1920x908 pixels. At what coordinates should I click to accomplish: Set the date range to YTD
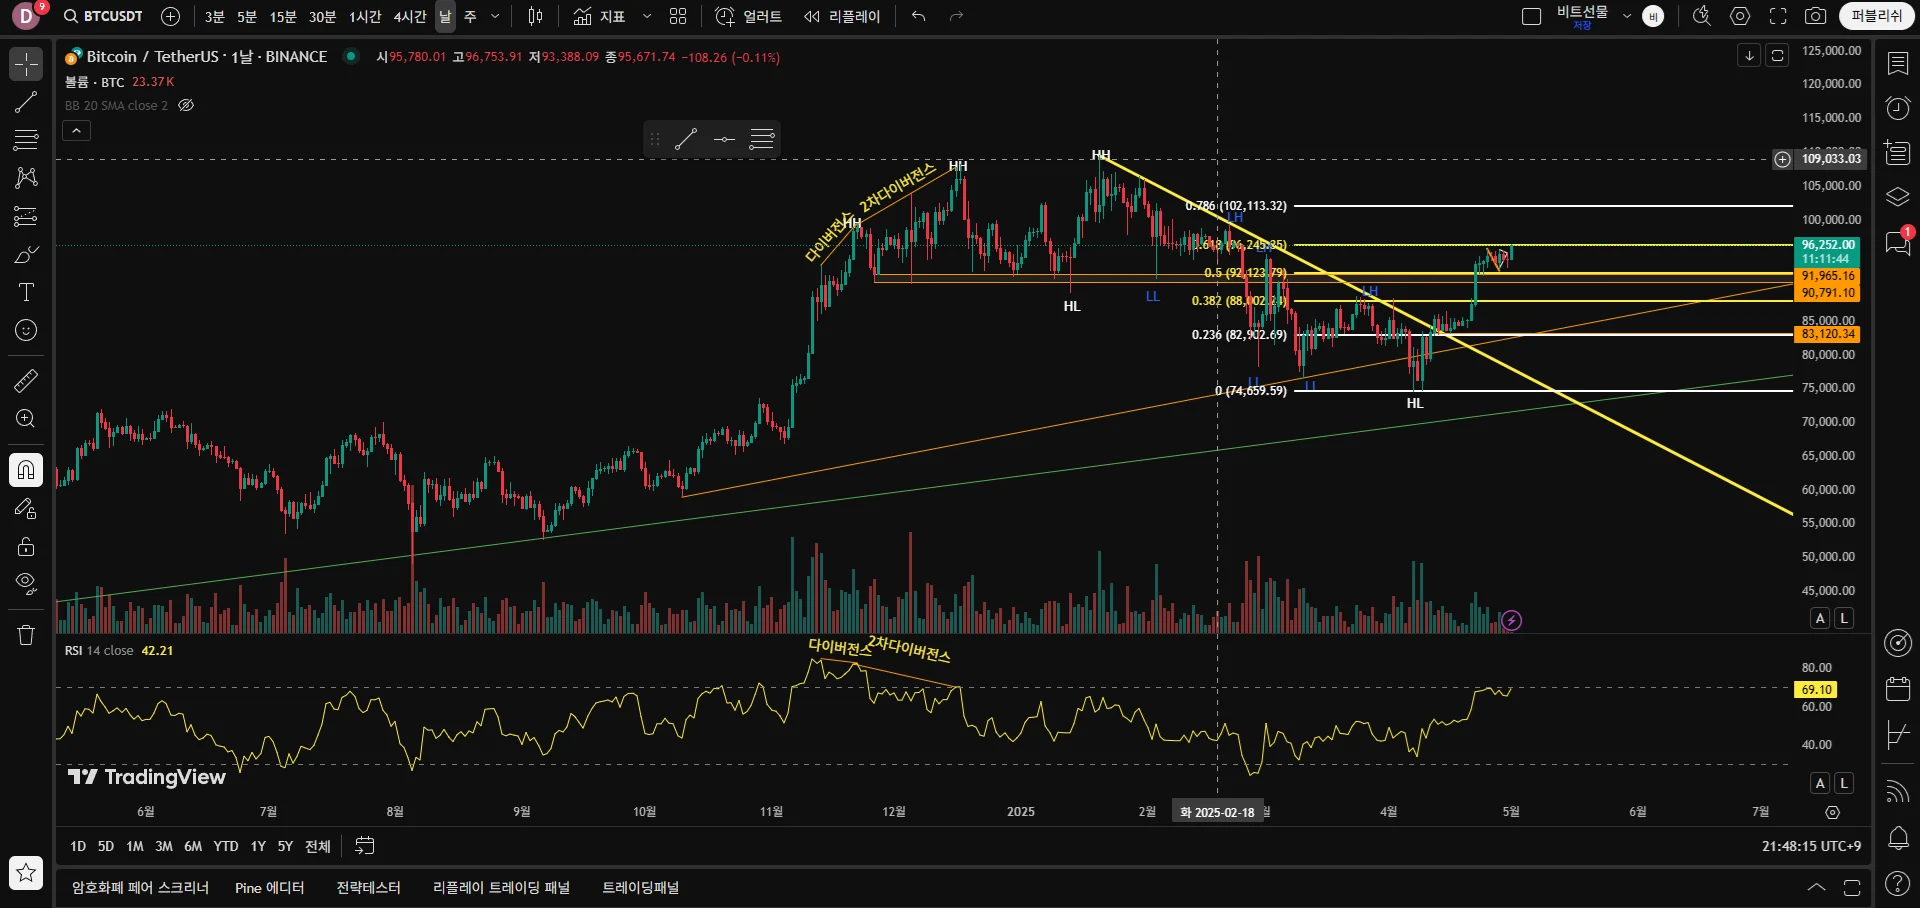click(226, 846)
